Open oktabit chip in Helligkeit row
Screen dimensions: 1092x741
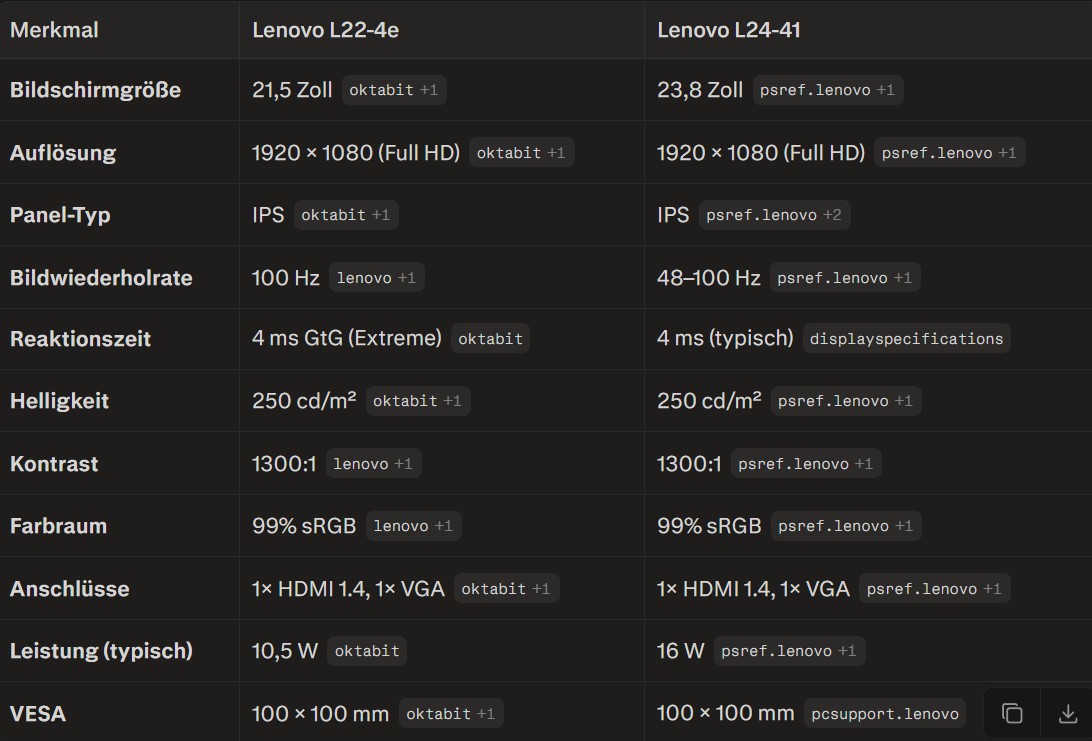coord(418,400)
